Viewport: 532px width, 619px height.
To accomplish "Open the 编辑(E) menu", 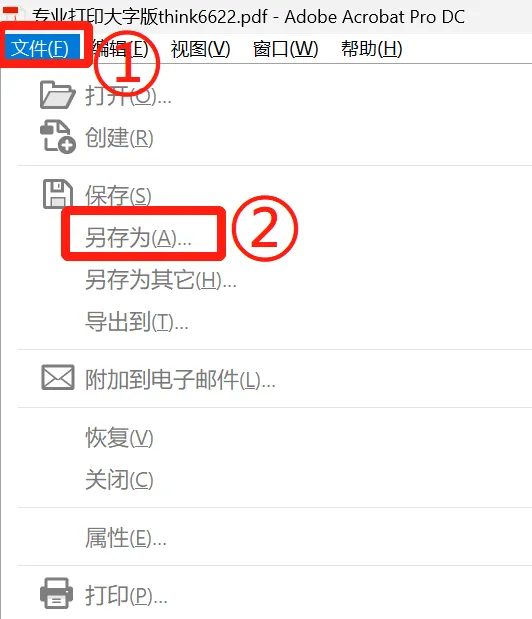I will coord(120,49).
